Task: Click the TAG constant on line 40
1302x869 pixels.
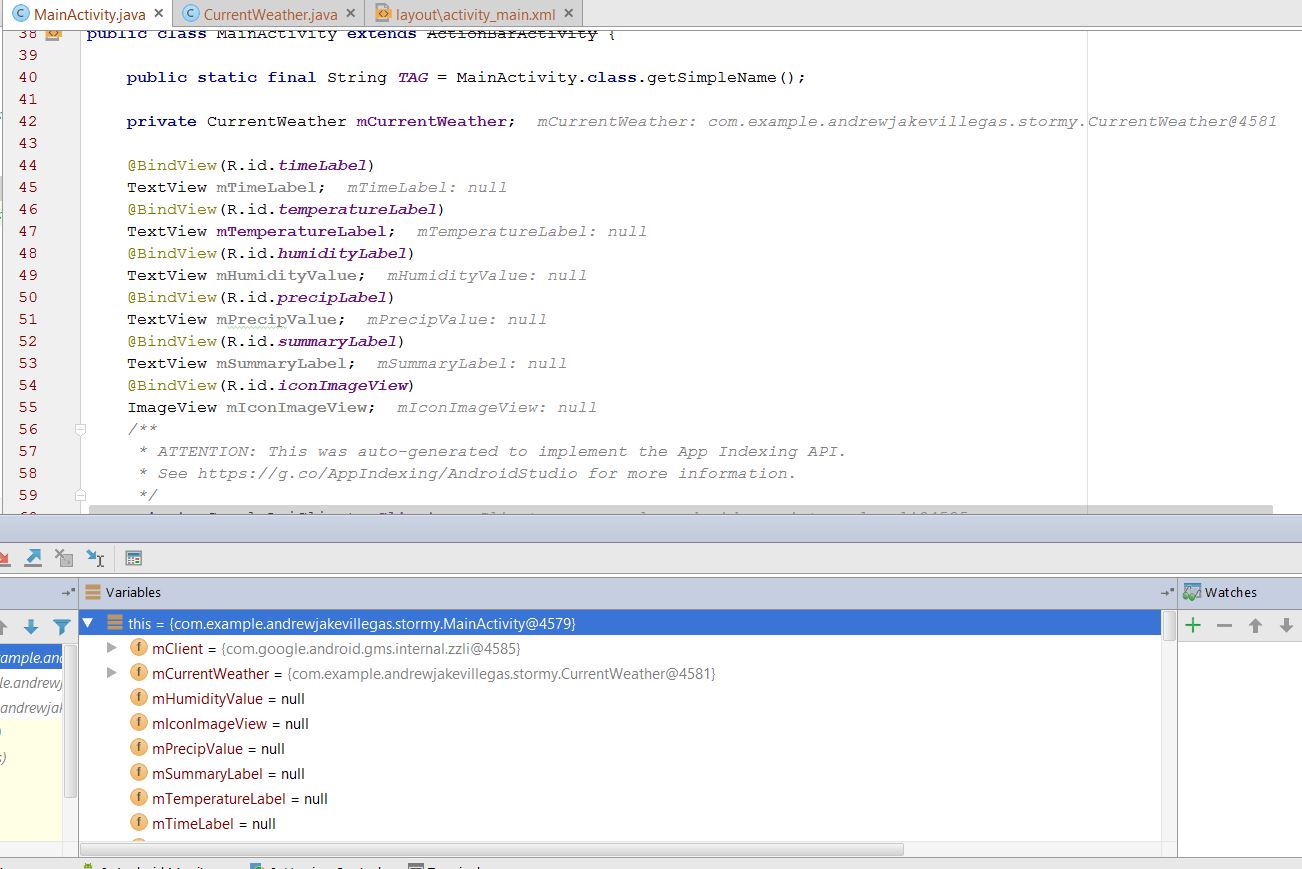Action: (412, 77)
